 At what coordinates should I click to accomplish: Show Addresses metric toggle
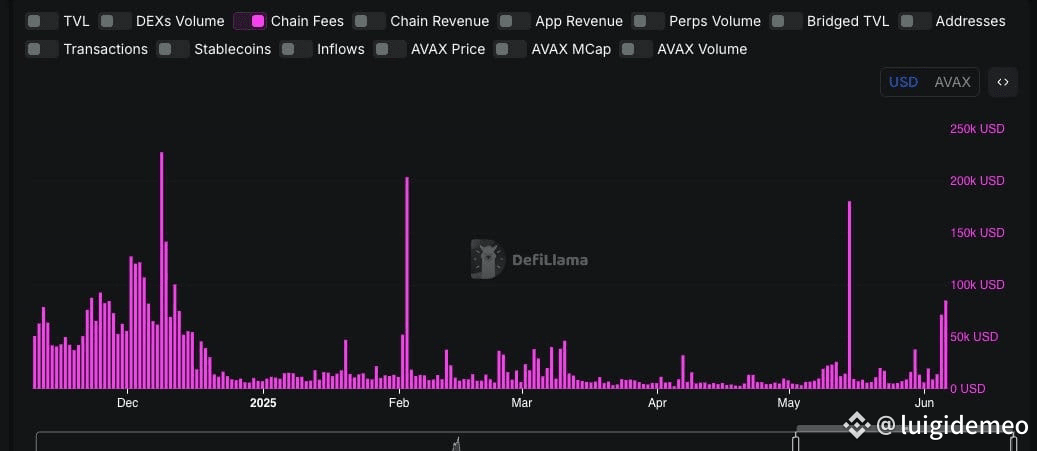(x=916, y=21)
